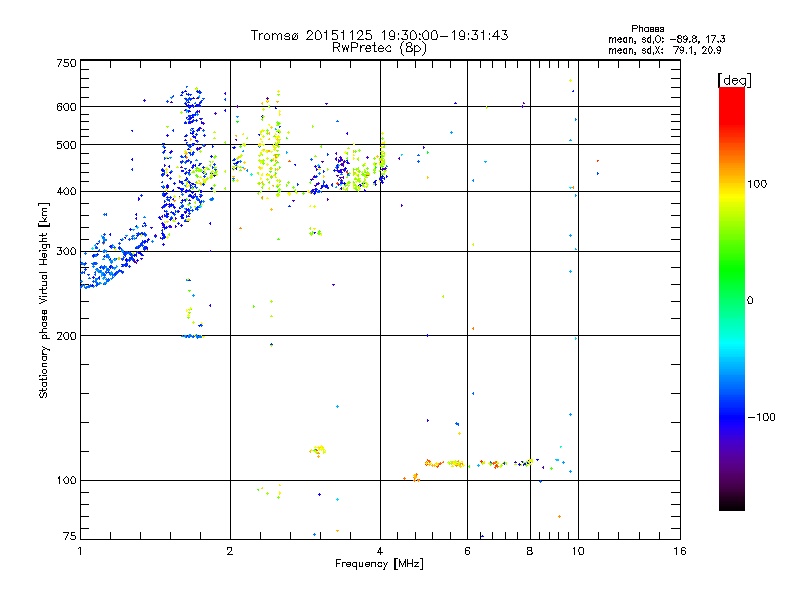Screen dimensions: 800x600
Task: Click the y-axis tick label '300'
Action: [66, 252]
